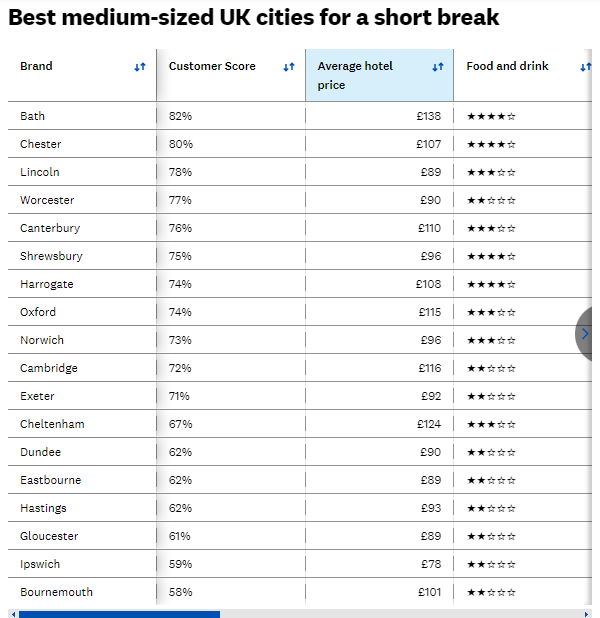Click Cambridge hotel price £116
Image resolution: width=600 pixels, height=618 pixels.
[x=430, y=368]
